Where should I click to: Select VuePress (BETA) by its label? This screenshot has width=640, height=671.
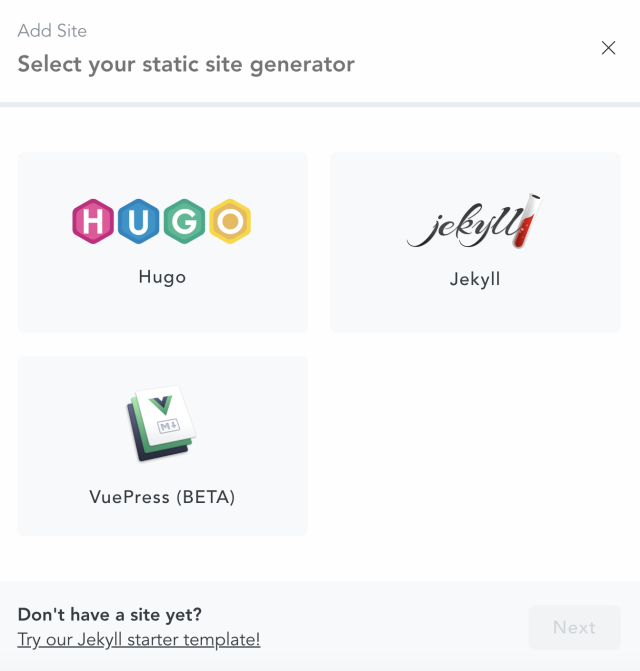(x=162, y=497)
